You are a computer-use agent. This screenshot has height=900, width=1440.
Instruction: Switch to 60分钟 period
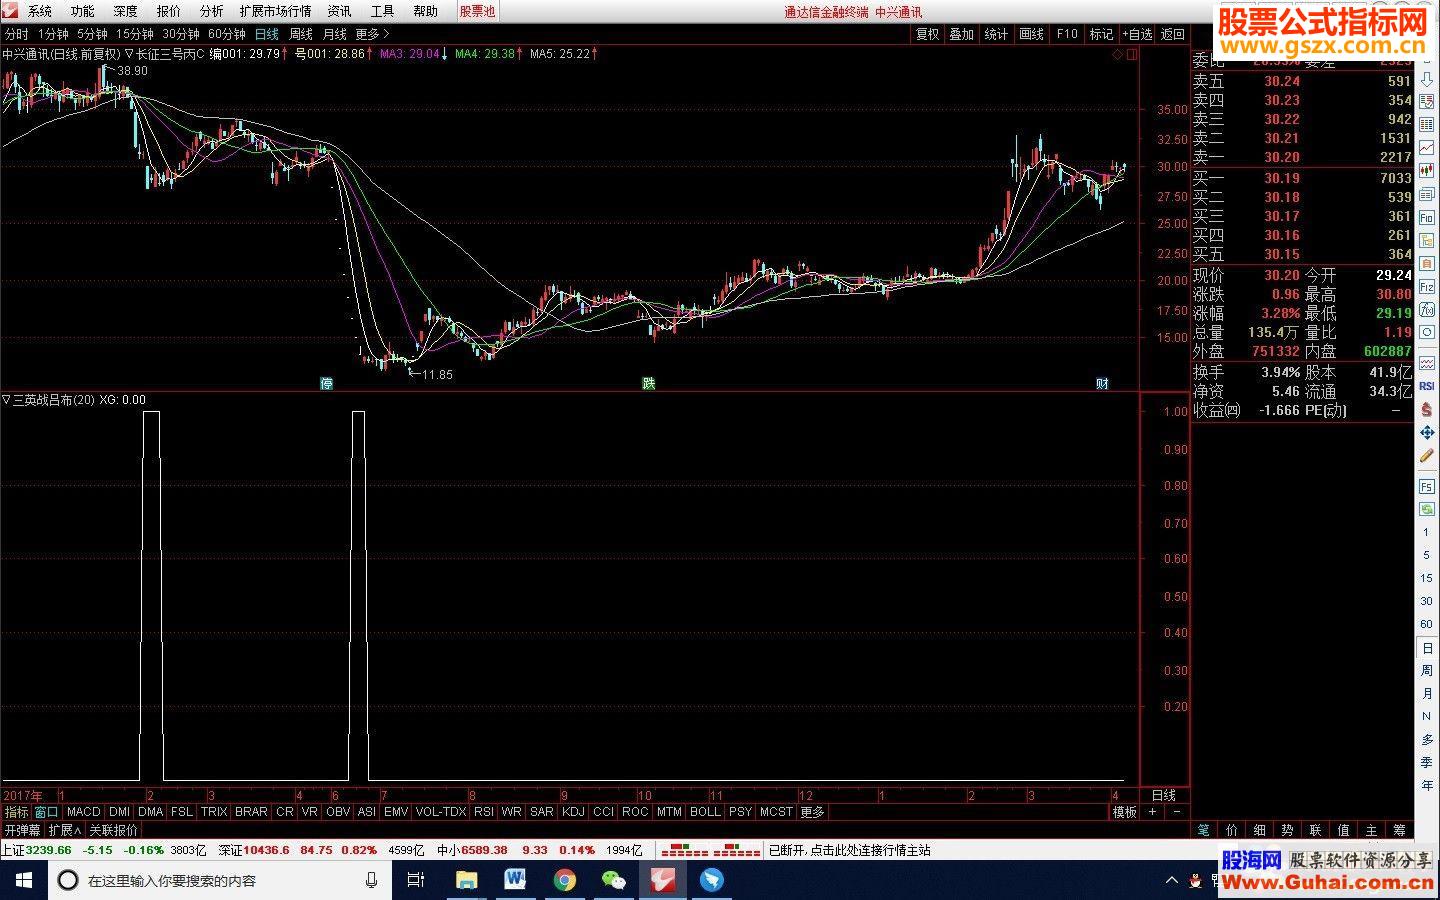(x=227, y=34)
